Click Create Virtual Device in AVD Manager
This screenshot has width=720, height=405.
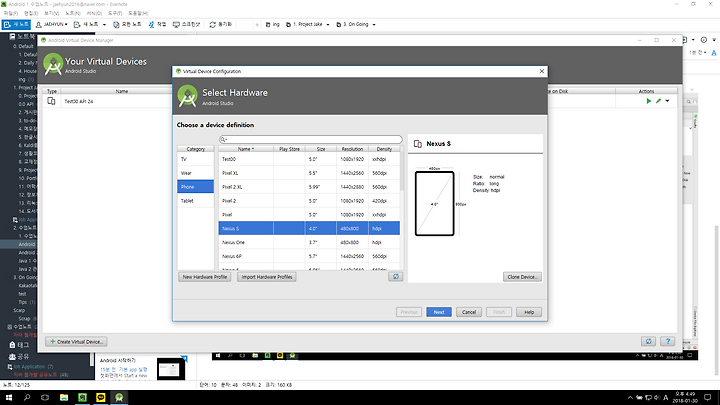coord(76,342)
